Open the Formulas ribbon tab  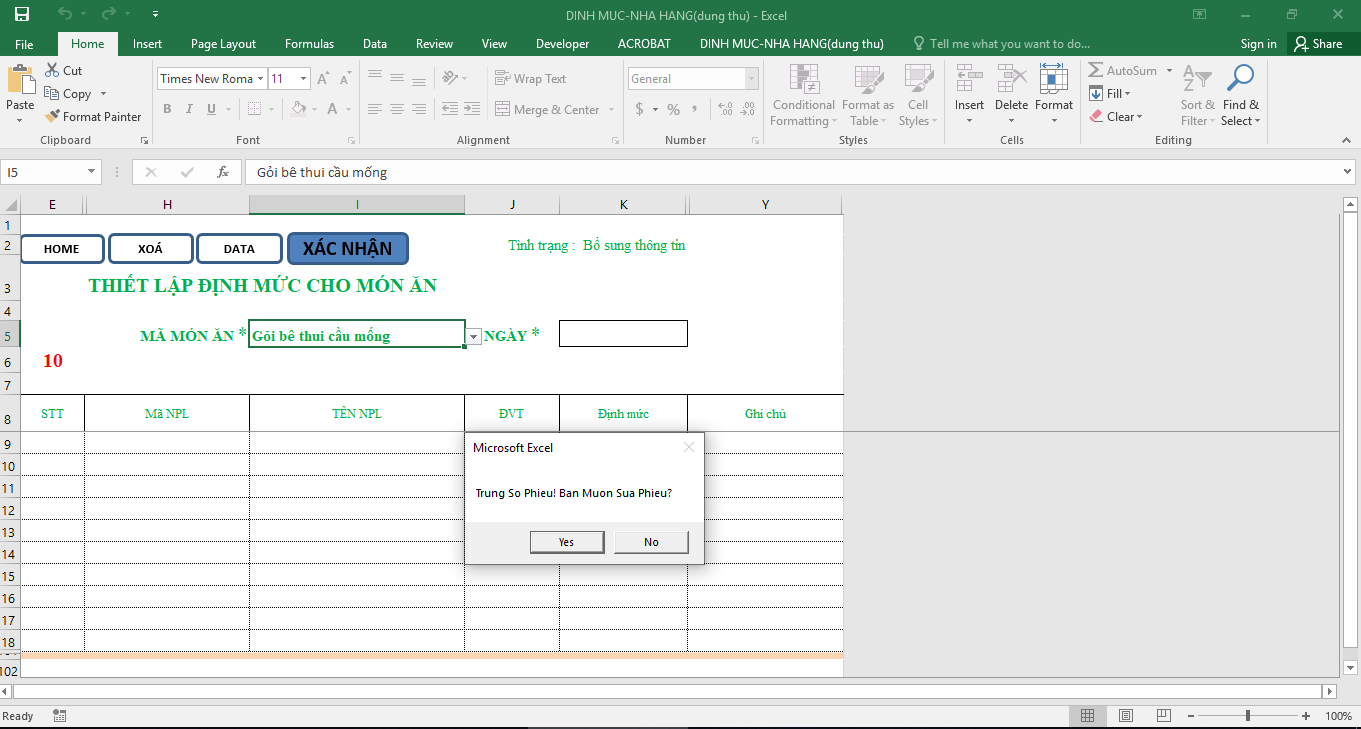pos(309,44)
